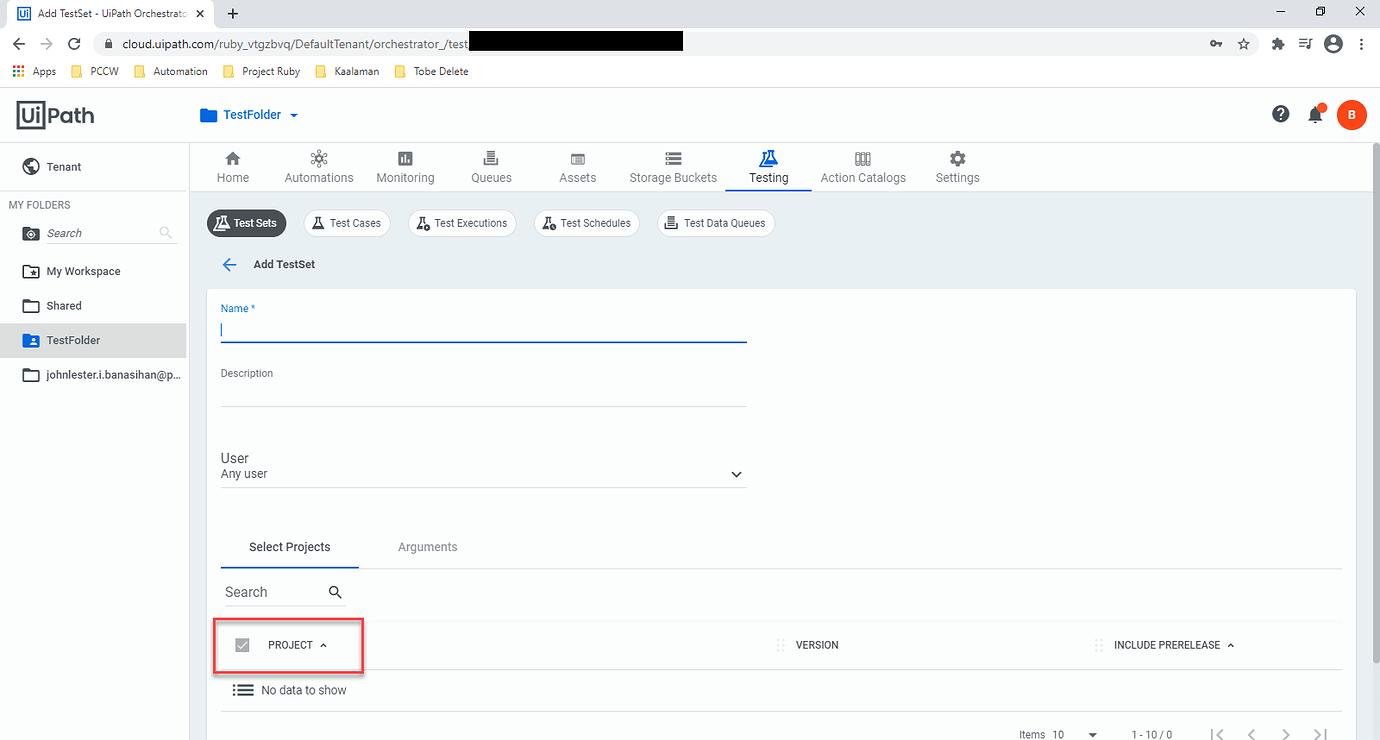This screenshot has height=740, width=1380.
Task: Switch to the Test Cases tab
Action: [346, 222]
